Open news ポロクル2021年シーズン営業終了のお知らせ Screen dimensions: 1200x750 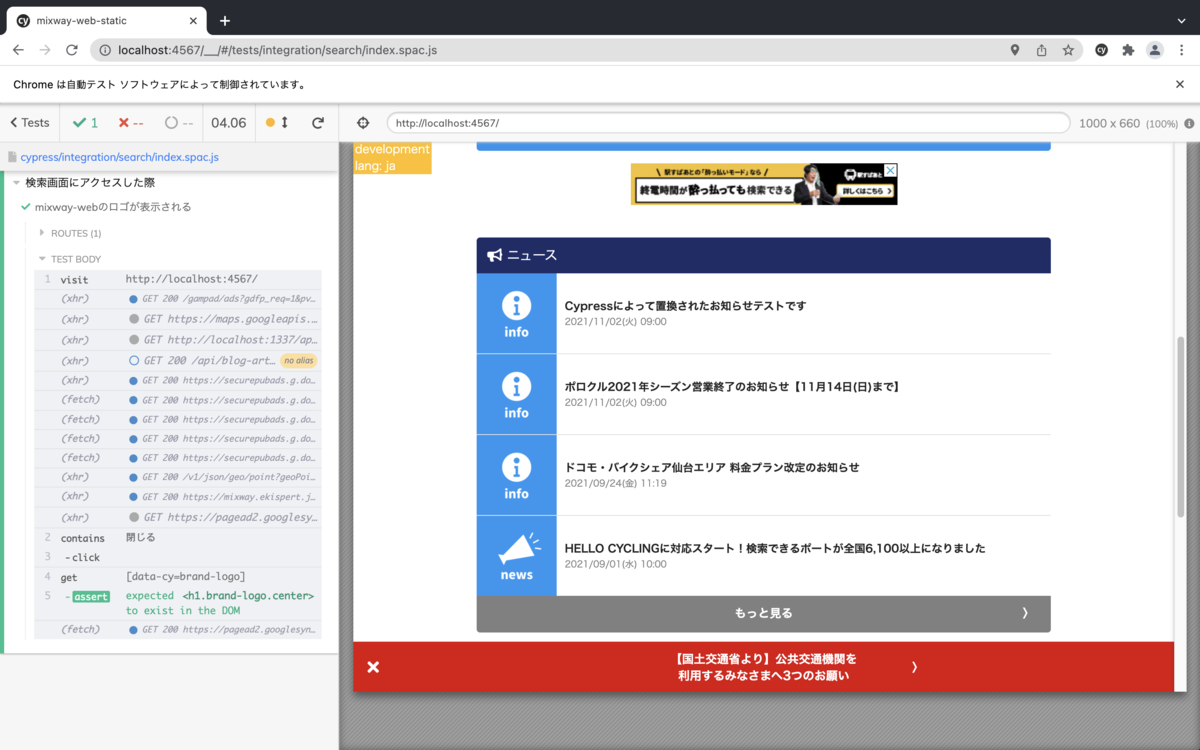(732, 387)
